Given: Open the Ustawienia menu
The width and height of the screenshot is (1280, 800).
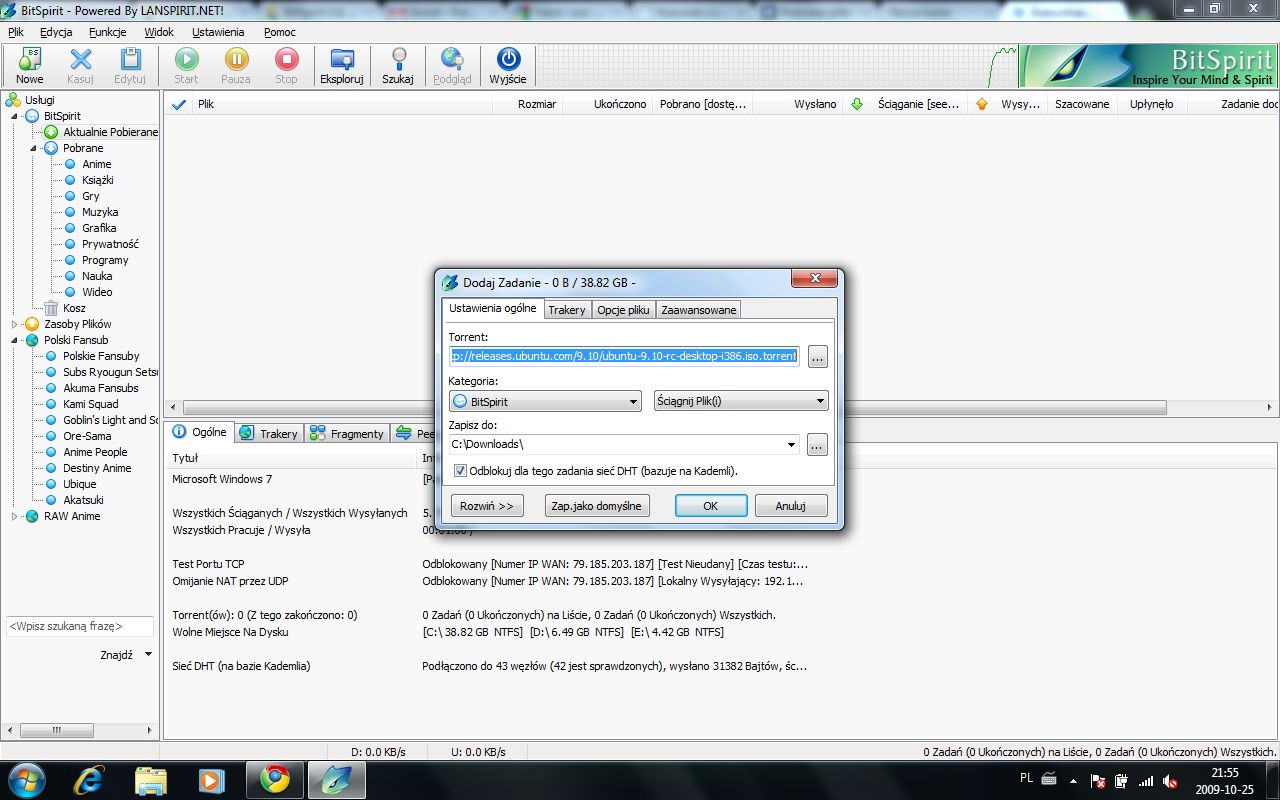Looking at the screenshot, I should (218, 32).
